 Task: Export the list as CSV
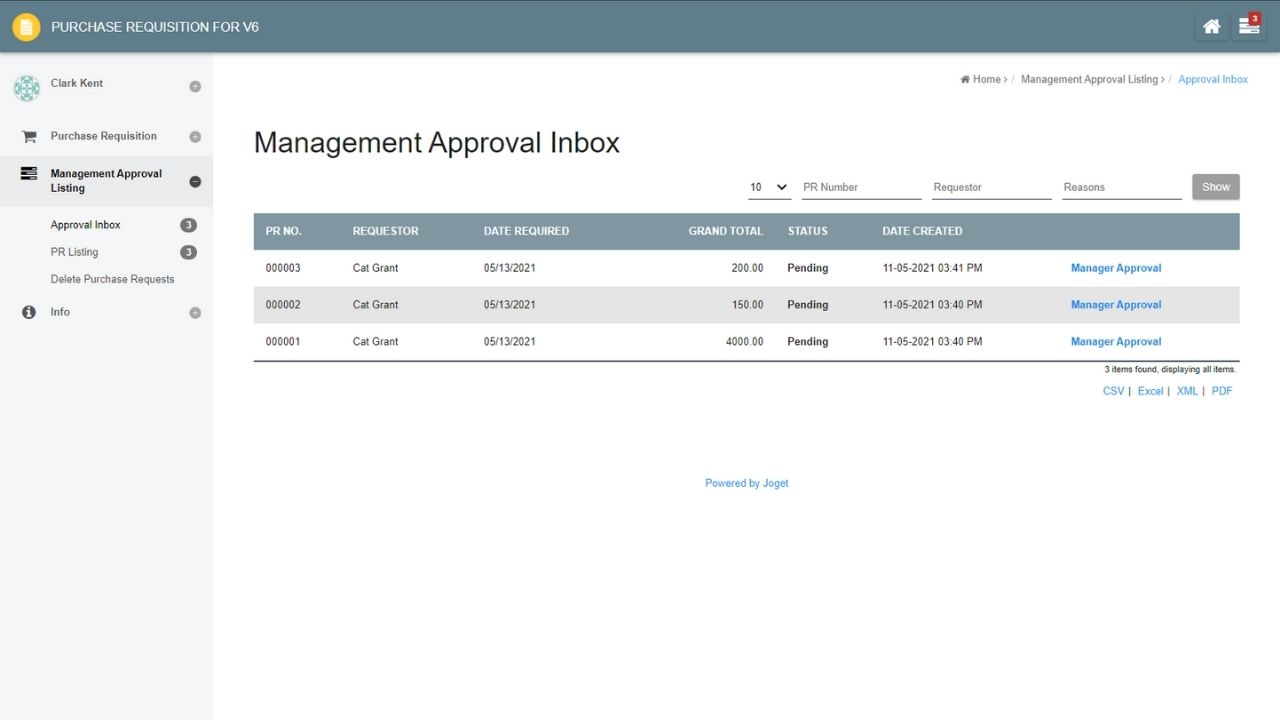point(1113,391)
